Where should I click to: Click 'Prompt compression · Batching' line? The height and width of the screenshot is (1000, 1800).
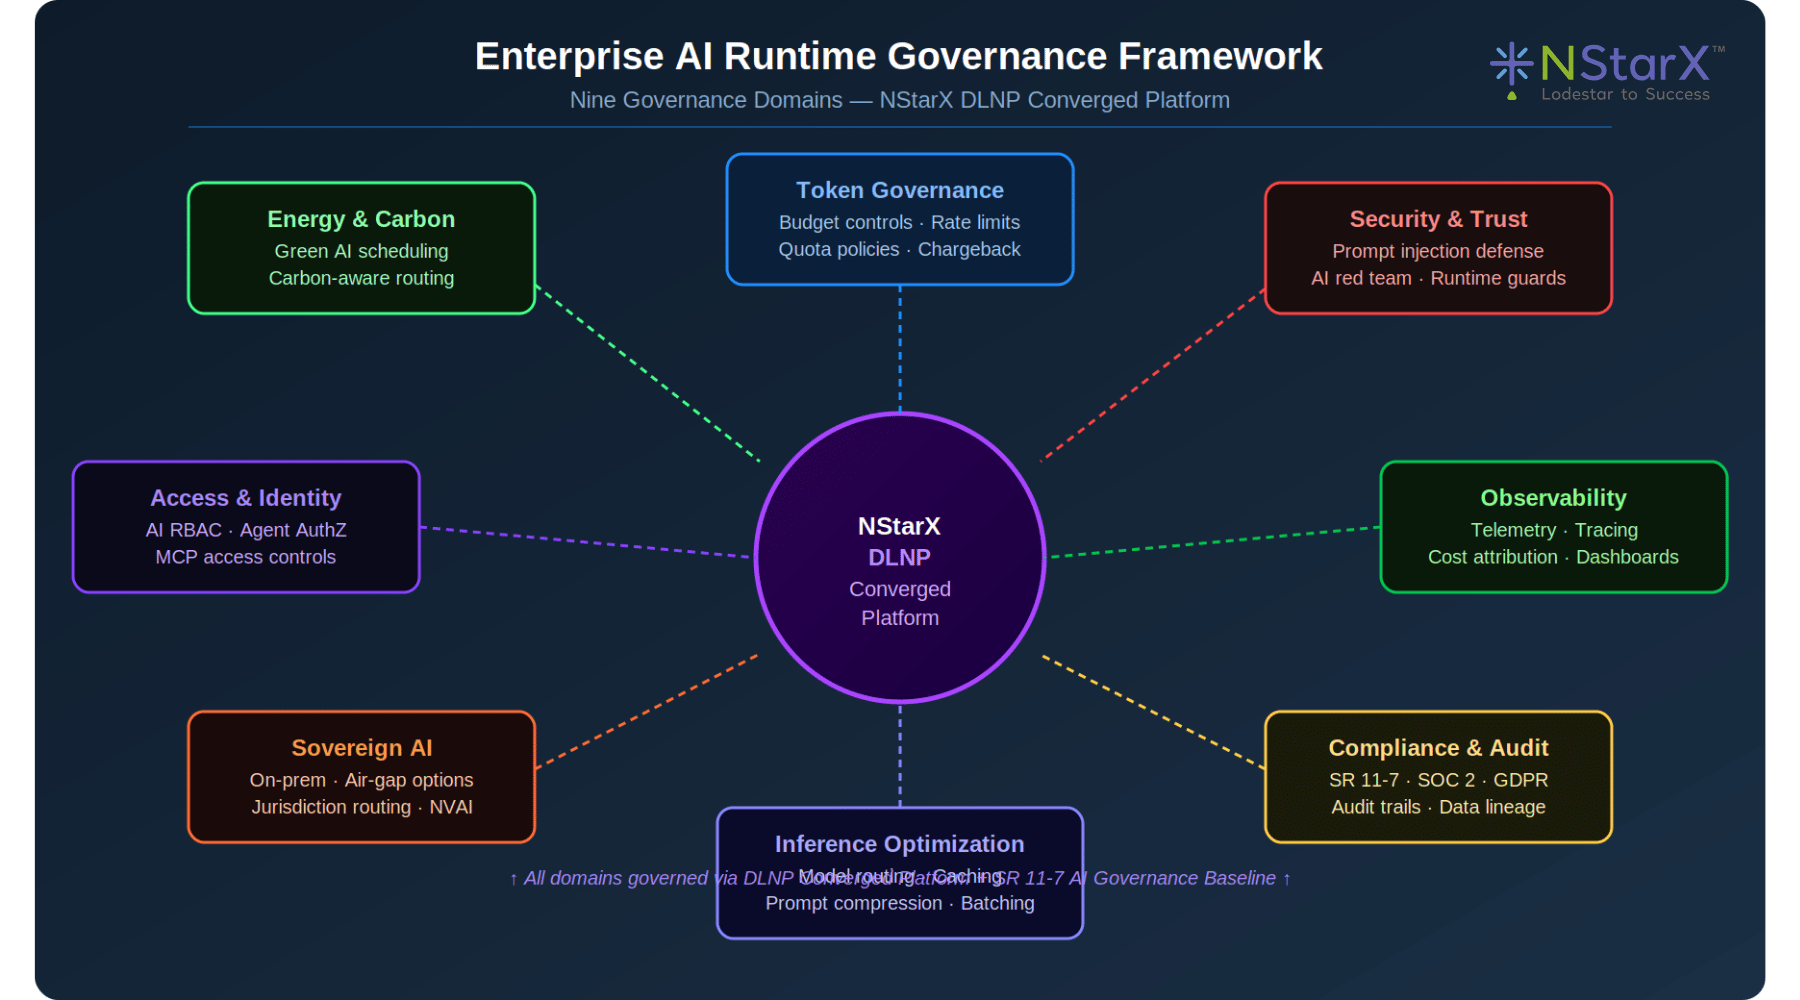tap(900, 903)
